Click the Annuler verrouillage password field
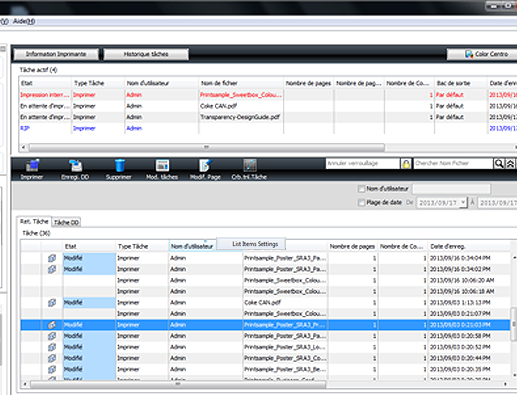The image size is (517, 395). [362, 163]
